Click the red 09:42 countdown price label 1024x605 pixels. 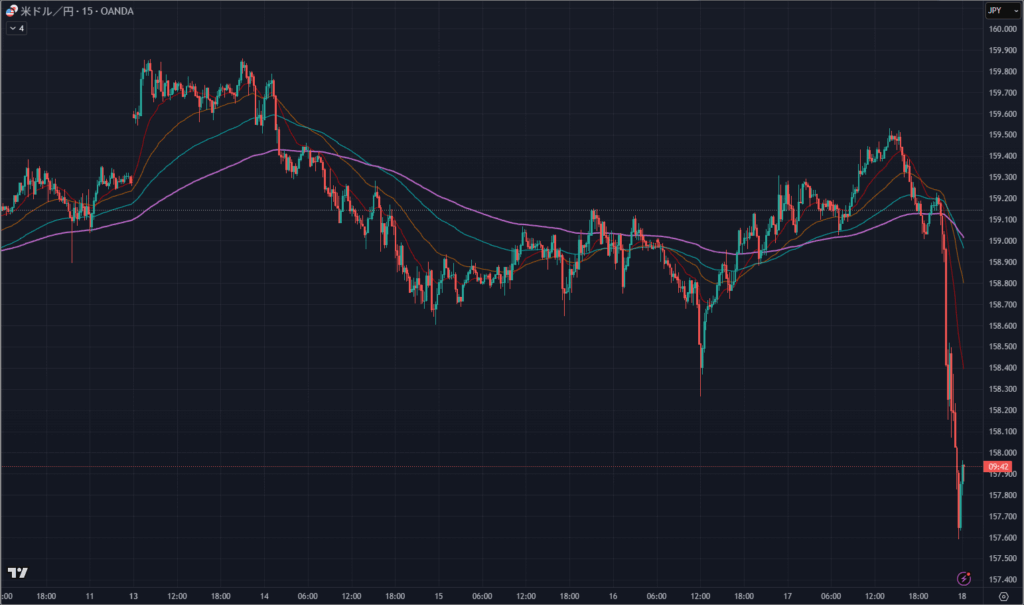tap(997, 467)
